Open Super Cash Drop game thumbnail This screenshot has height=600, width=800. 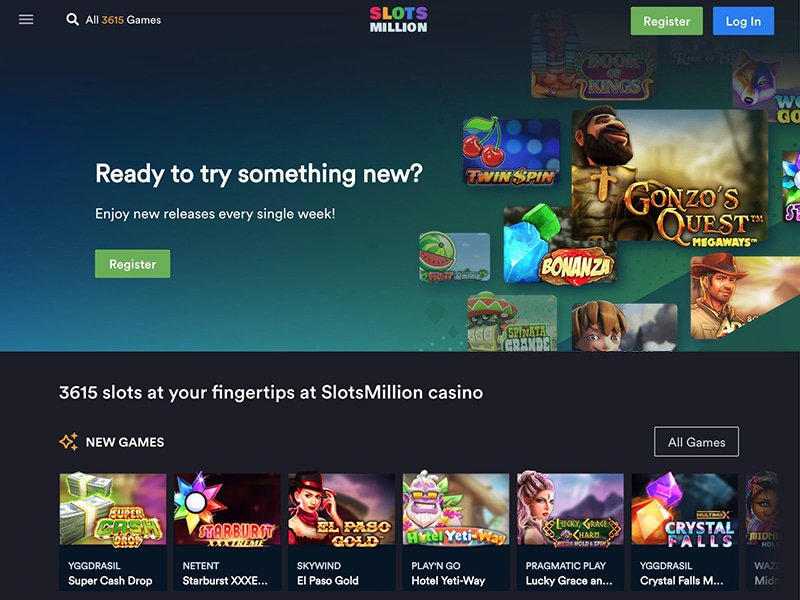113,509
